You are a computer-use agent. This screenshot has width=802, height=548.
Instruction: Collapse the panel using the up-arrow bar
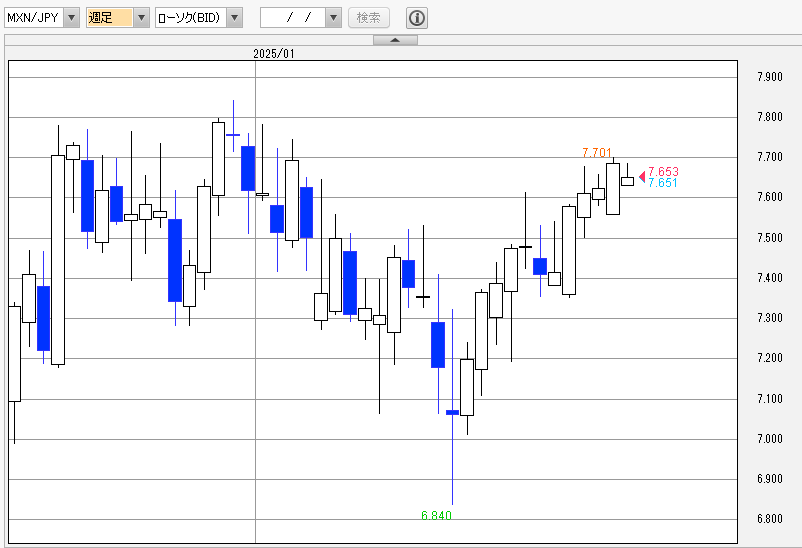pyautogui.click(x=395, y=40)
